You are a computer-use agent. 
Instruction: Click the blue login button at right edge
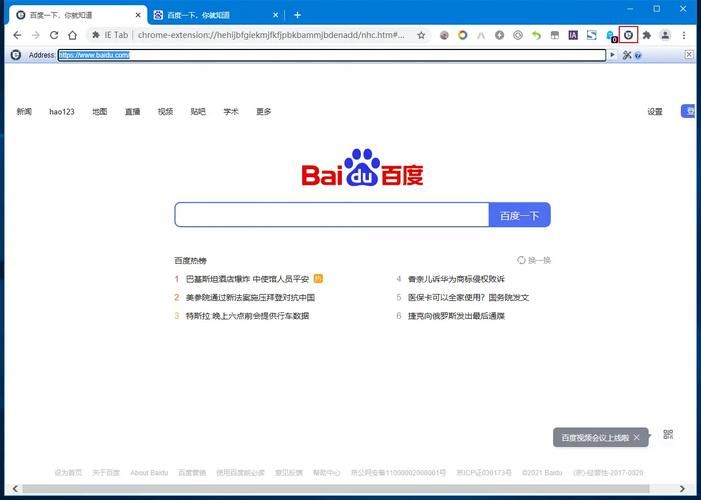pos(688,111)
